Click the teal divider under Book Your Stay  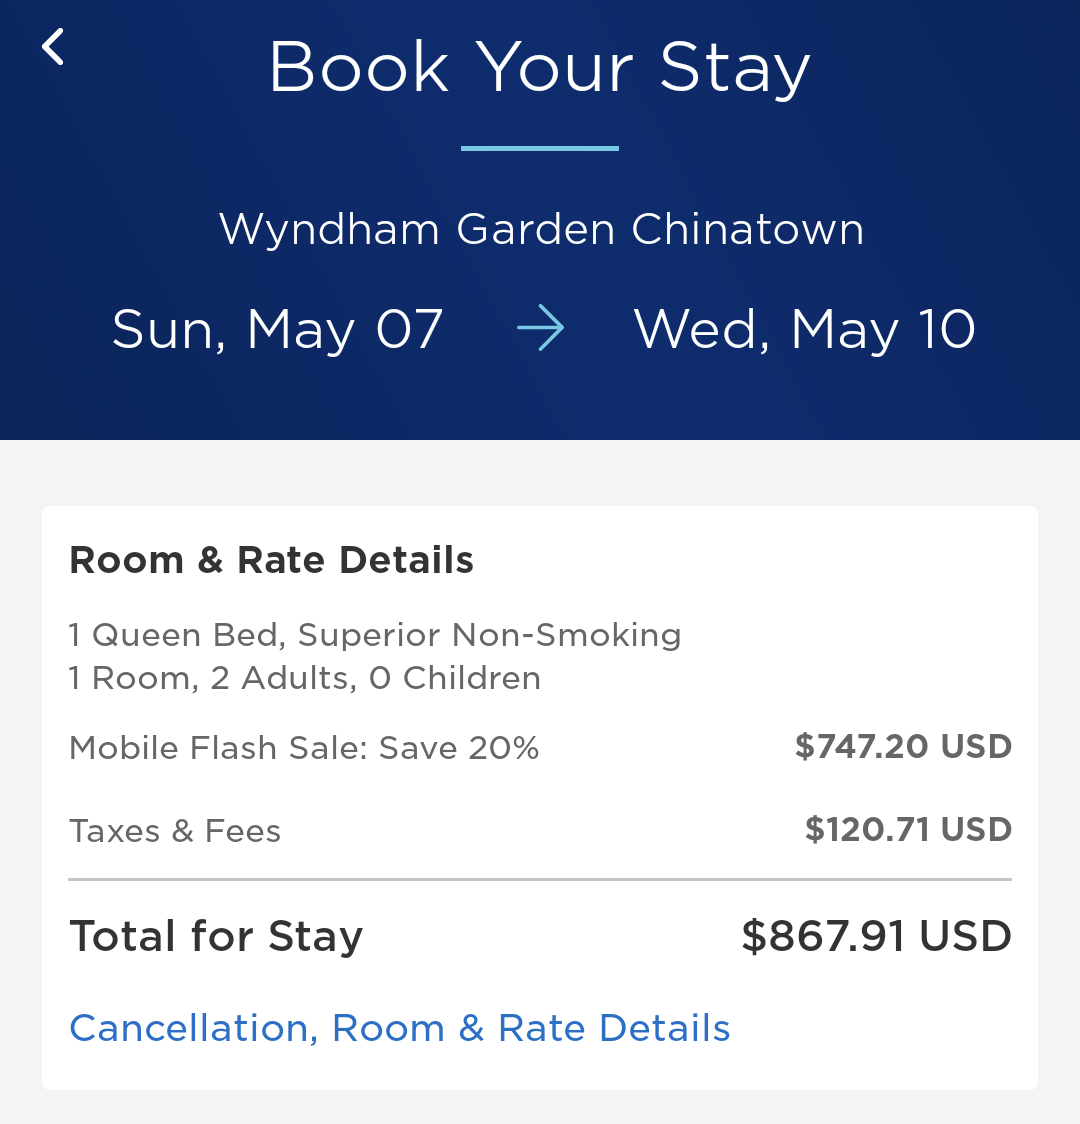pyautogui.click(x=539, y=148)
